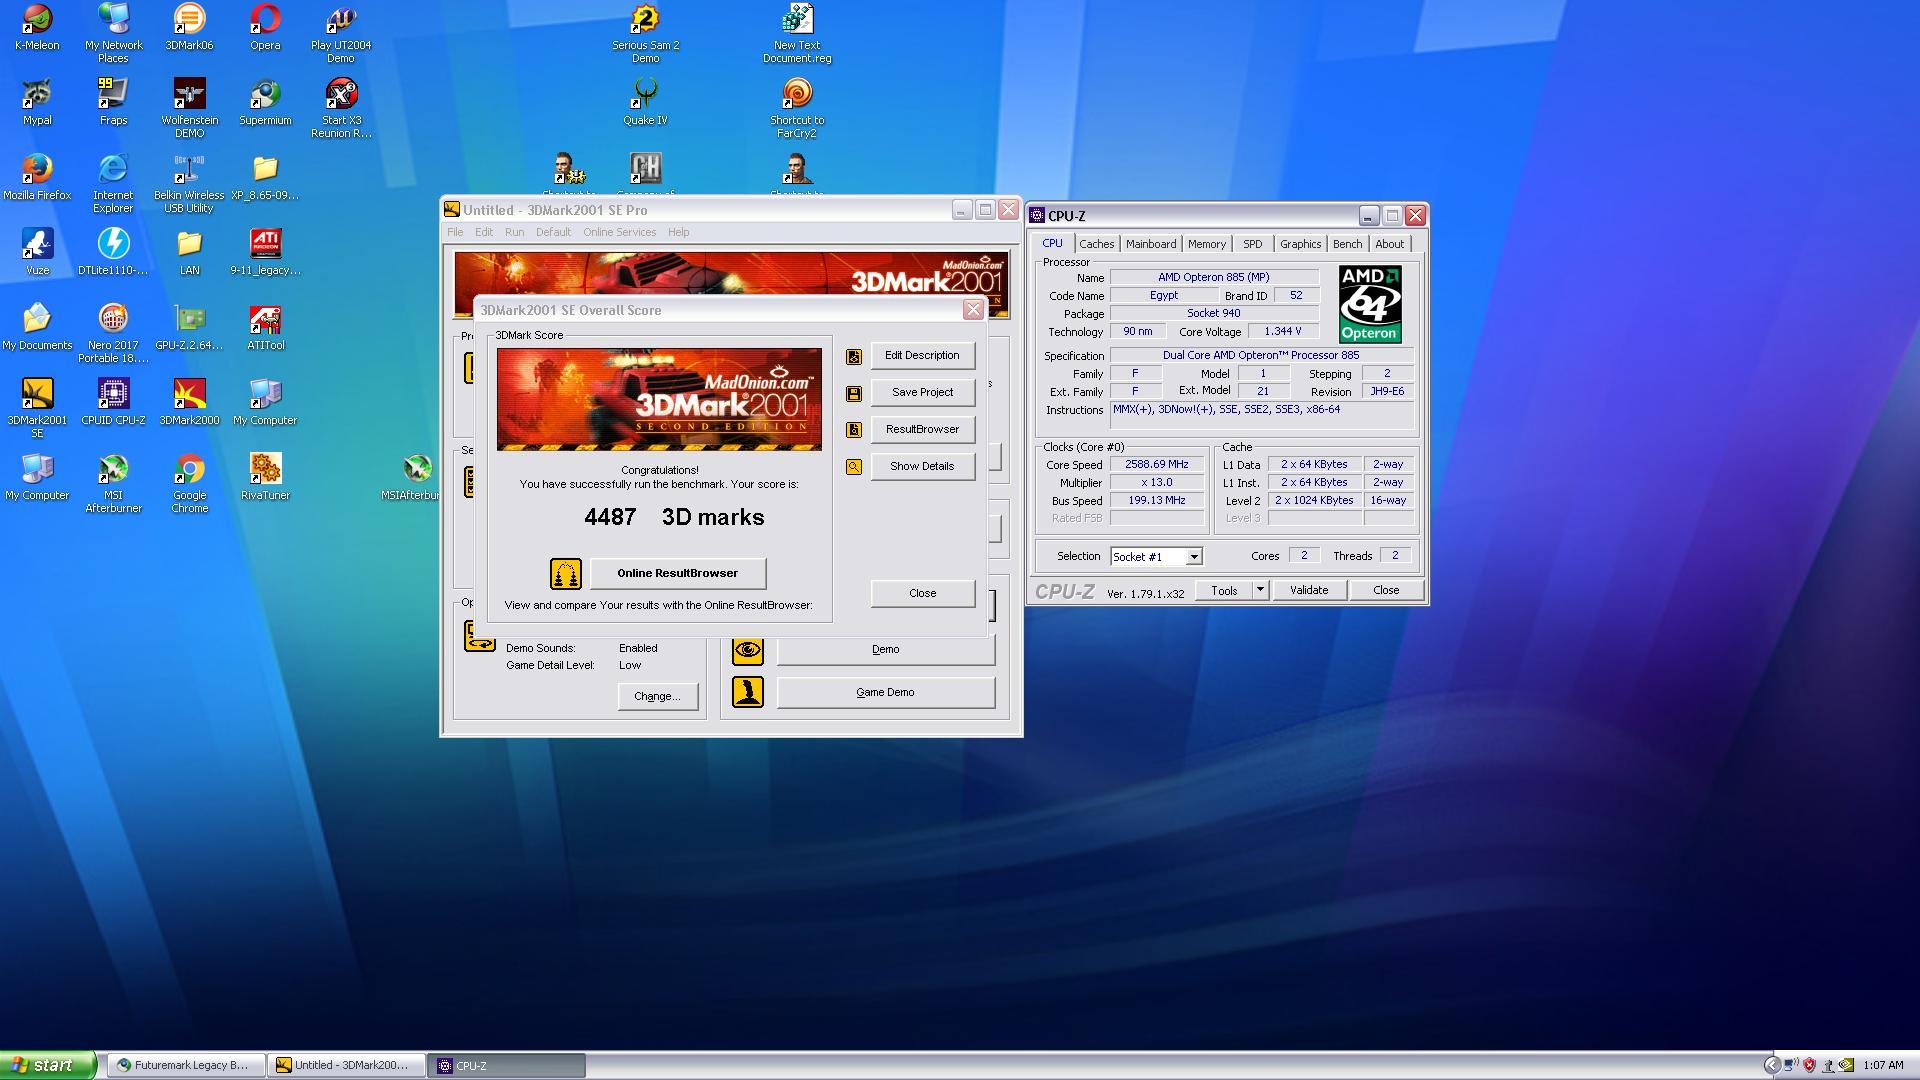The width and height of the screenshot is (1920, 1080).
Task: Switch to the Mainboard tab in CPU-Z
Action: pos(1150,244)
